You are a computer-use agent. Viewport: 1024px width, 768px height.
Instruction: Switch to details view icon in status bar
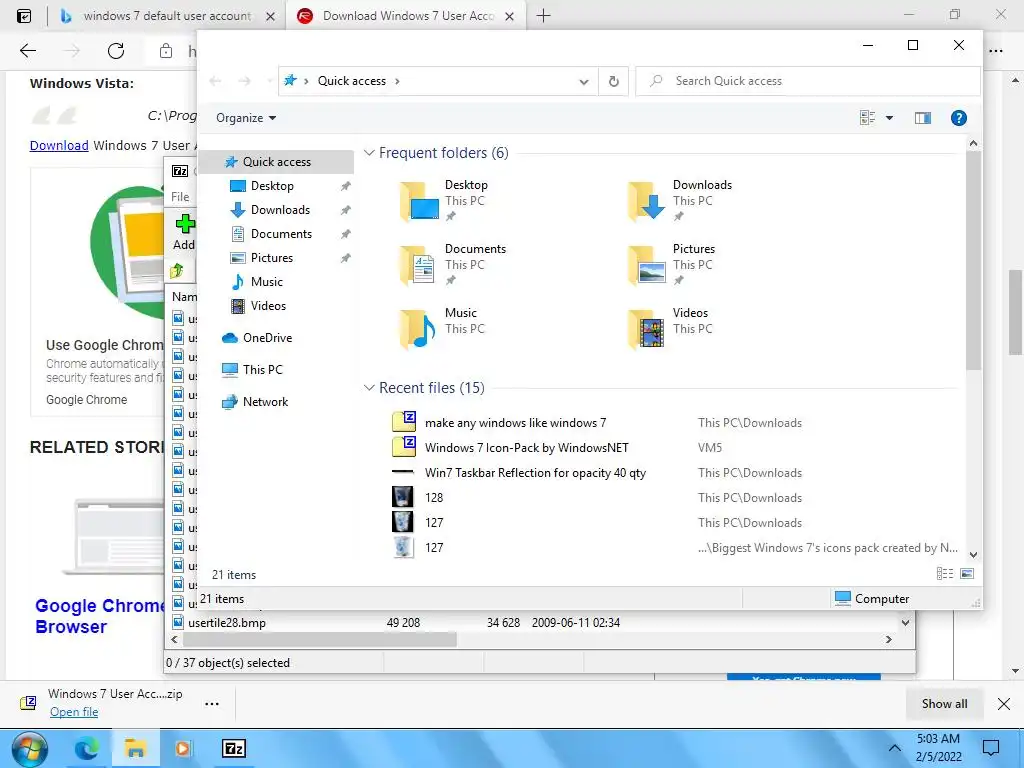[x=944, y=573]
